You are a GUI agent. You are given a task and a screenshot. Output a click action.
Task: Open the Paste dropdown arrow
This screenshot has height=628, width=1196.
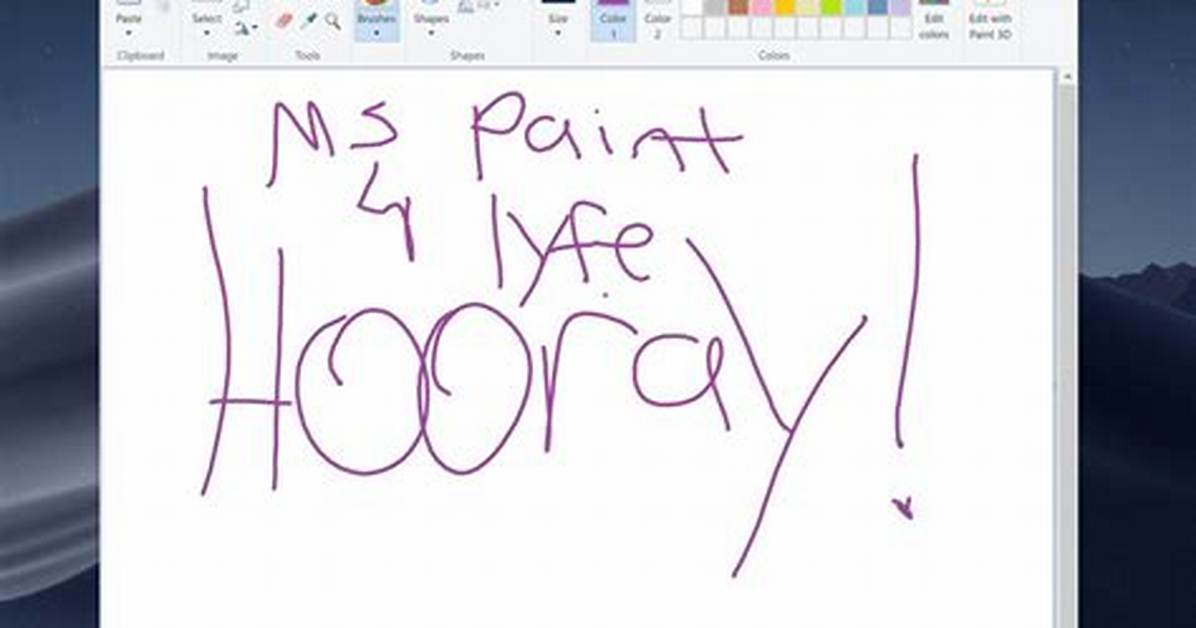click(129, 33)
